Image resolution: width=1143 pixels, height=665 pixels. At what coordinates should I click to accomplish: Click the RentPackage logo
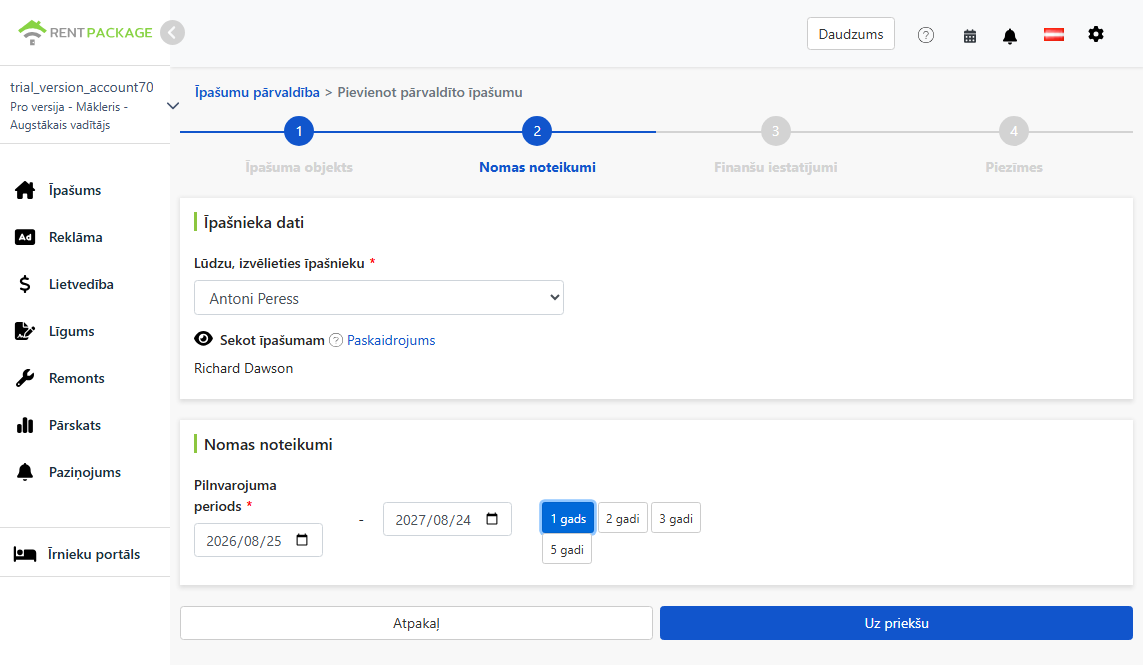tap(85, 32)
